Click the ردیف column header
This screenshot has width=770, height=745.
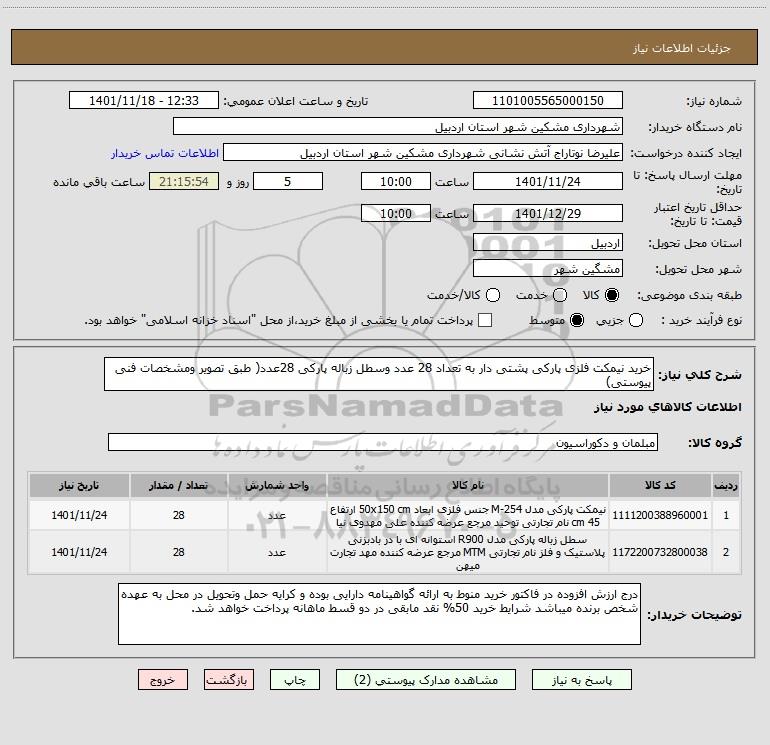[726, 485]
